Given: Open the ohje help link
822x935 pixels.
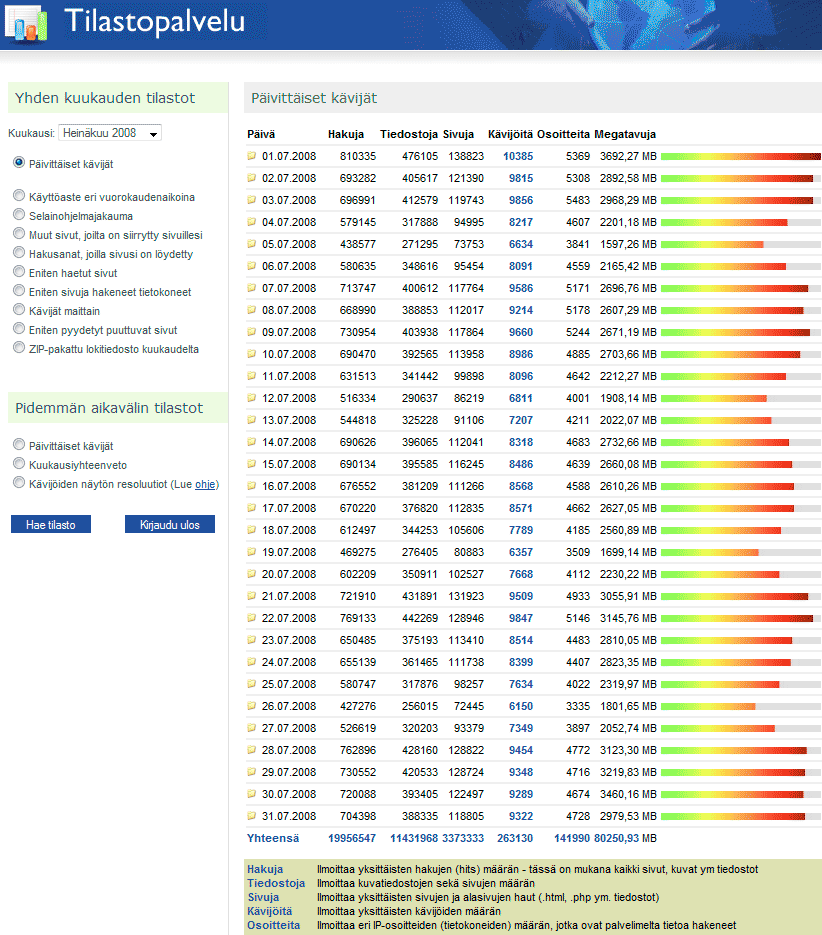Looking at the screenshot, I should (205, 484).
